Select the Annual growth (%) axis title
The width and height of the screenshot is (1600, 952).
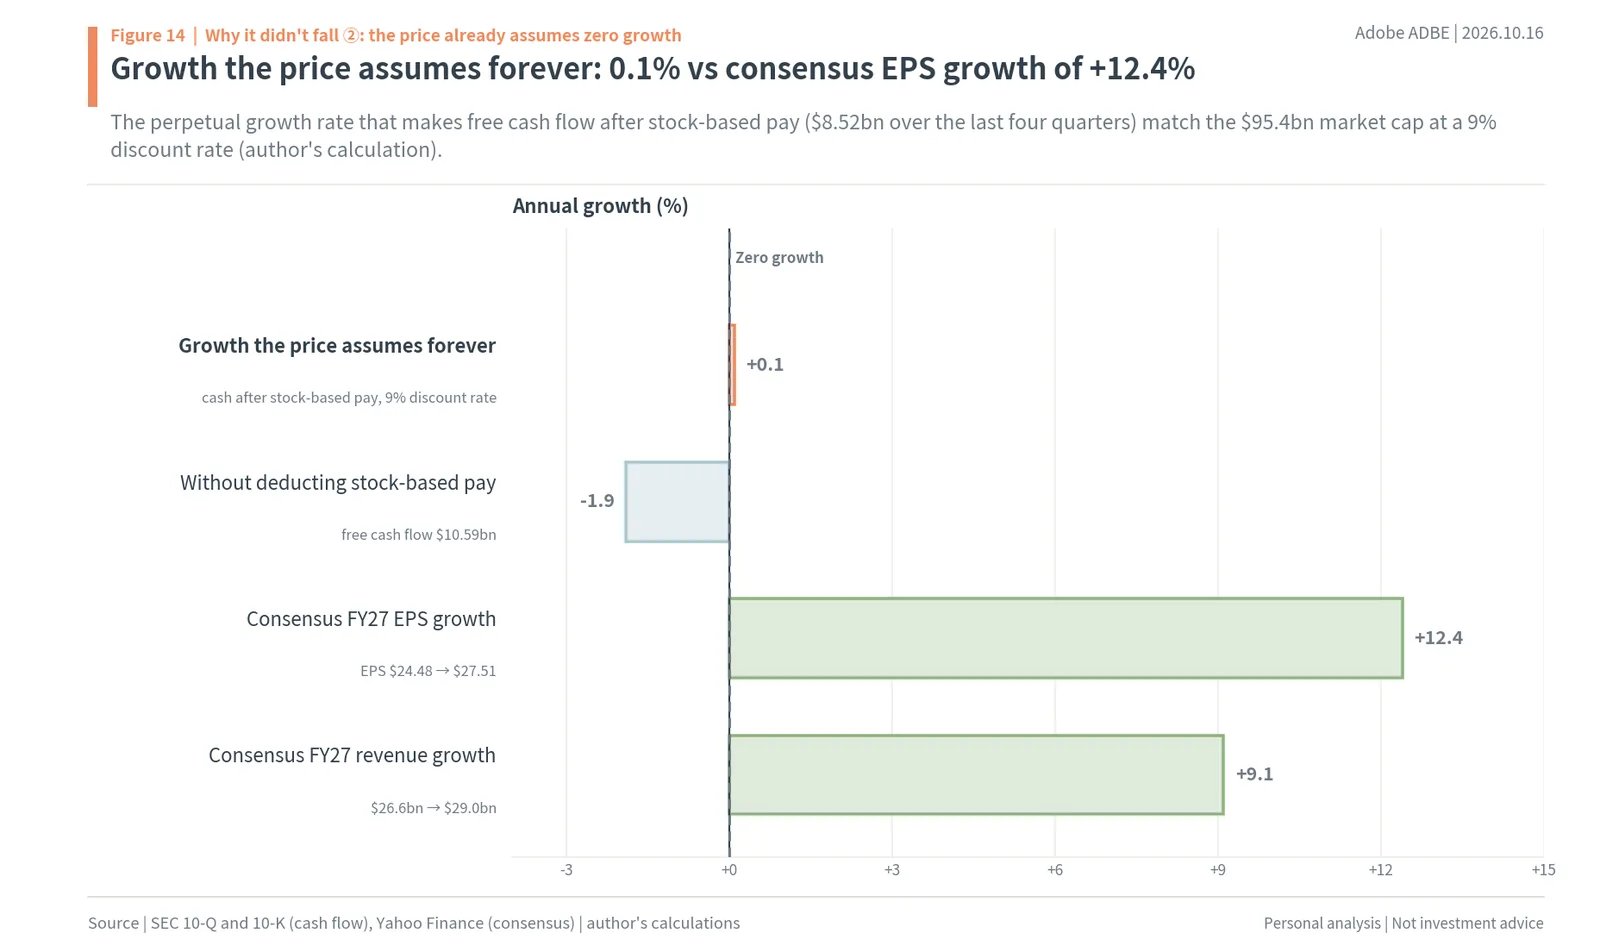[x=600, y=206]
